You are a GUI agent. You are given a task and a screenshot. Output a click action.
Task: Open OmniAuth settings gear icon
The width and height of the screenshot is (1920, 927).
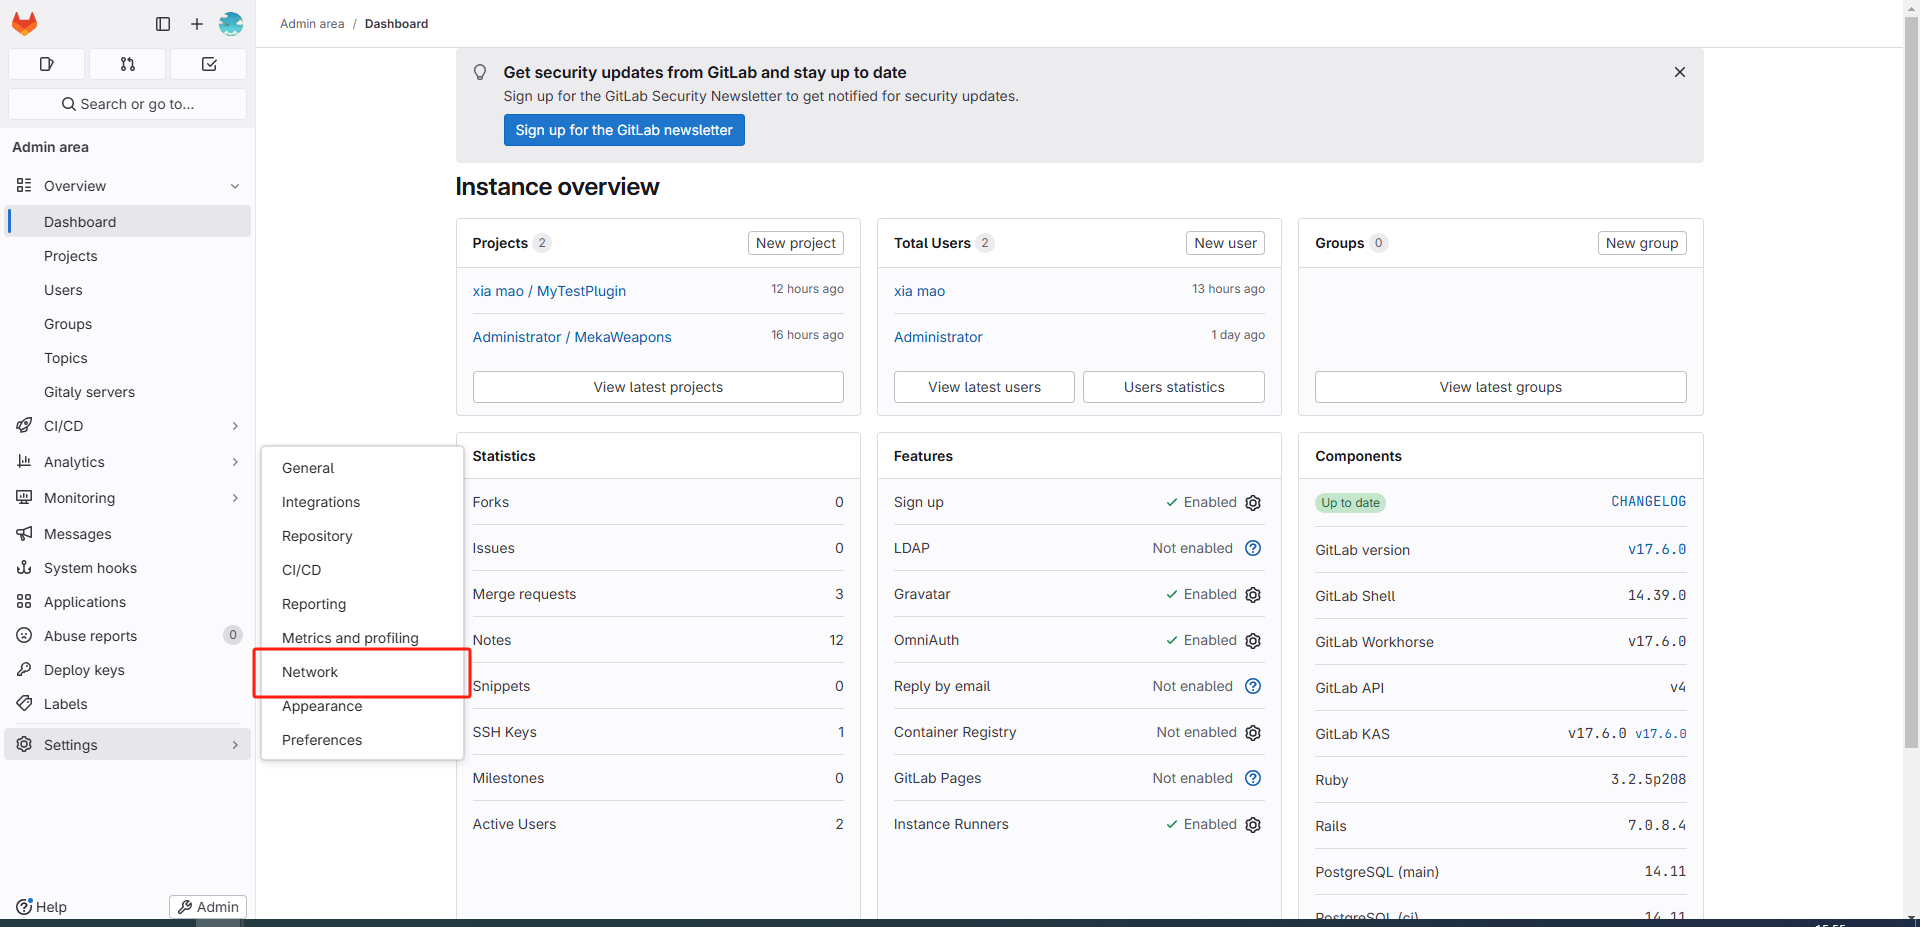pos(1253,641)
